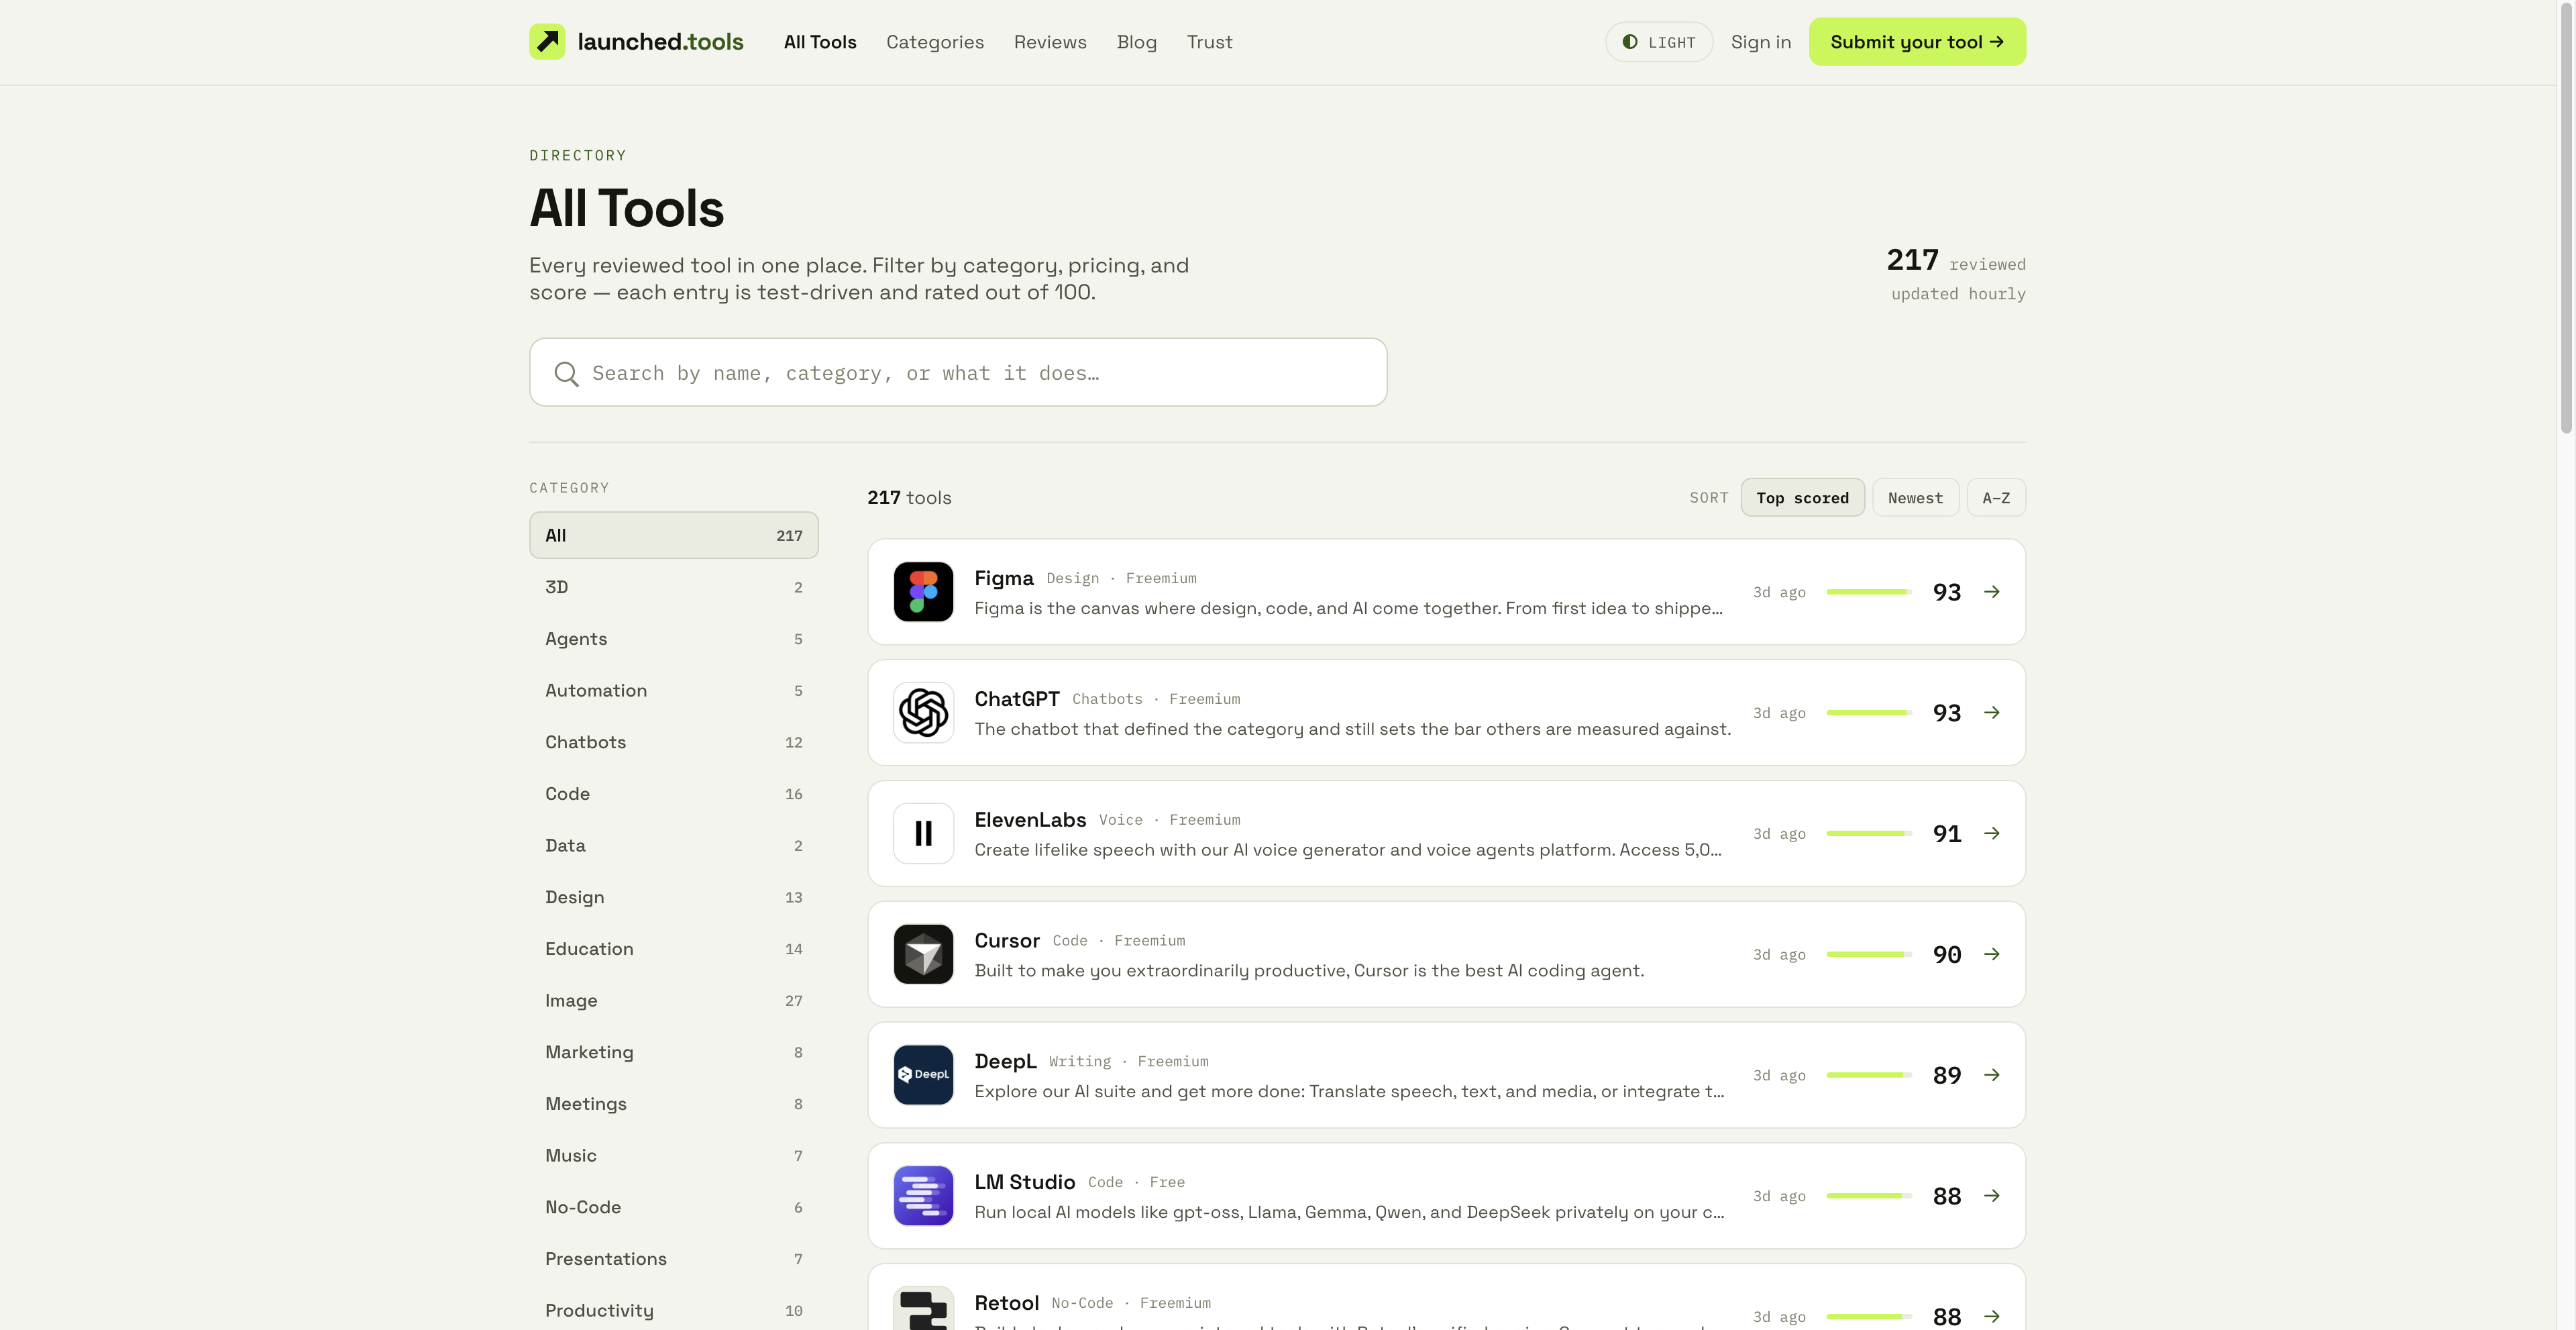
Task: Click the arrow on the ElevenLabs row
Action: tap(1992, 833)
